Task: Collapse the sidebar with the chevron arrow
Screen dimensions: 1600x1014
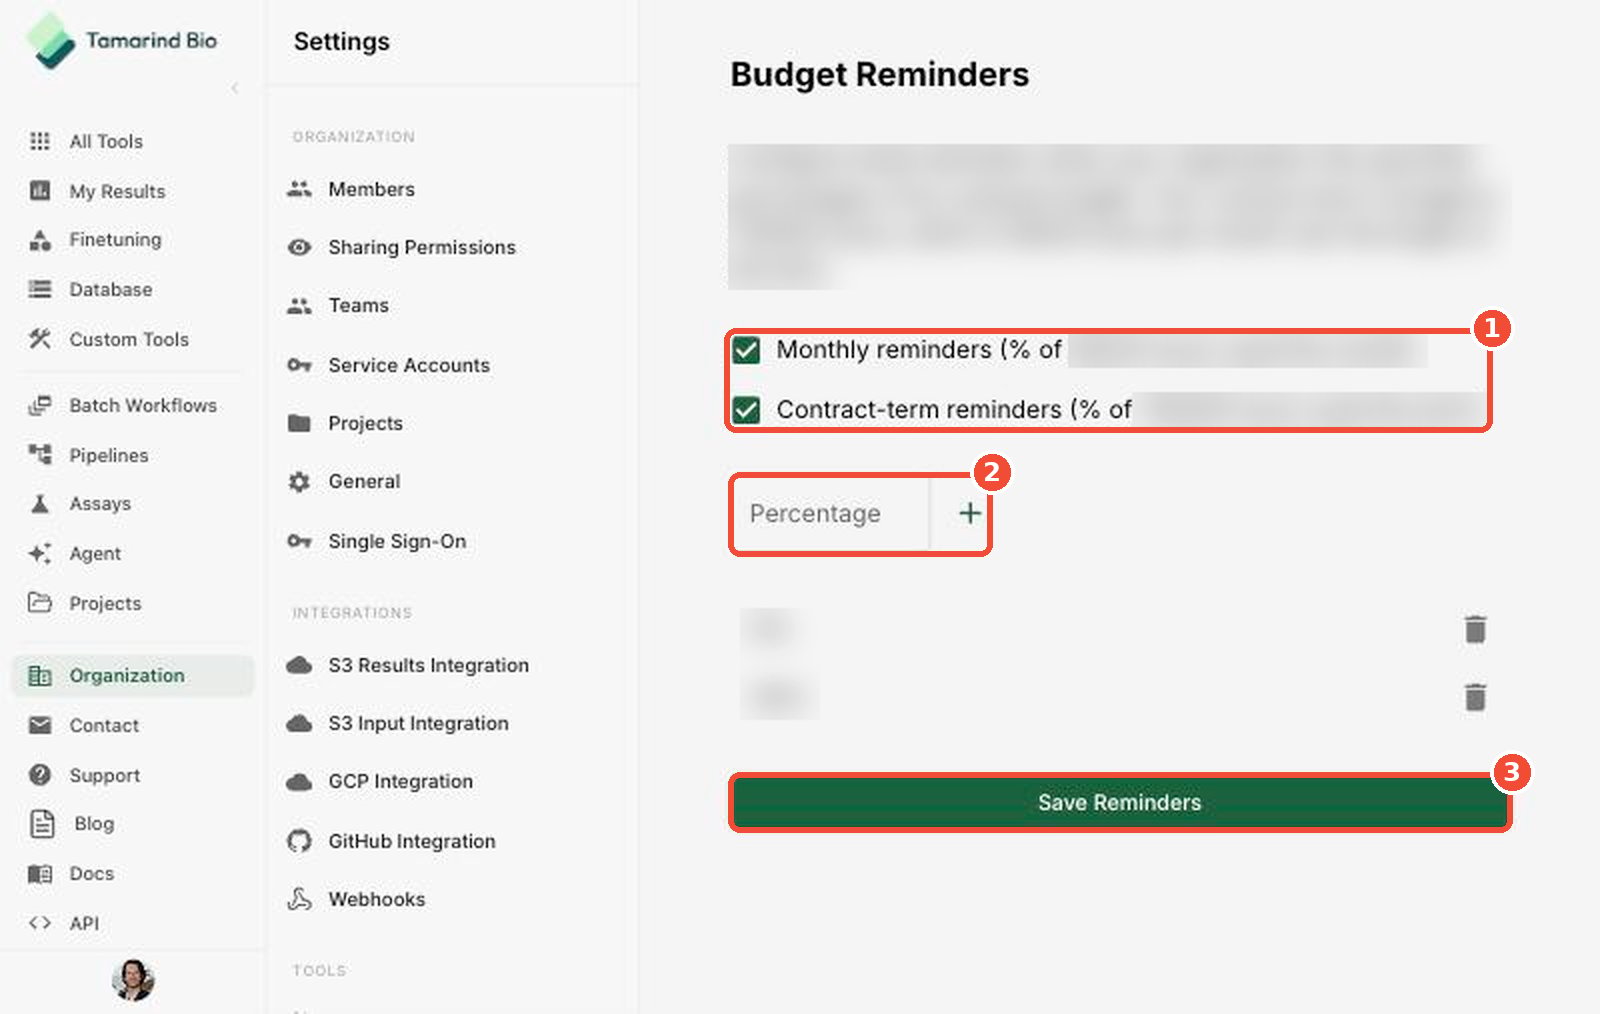Action: 234,88
